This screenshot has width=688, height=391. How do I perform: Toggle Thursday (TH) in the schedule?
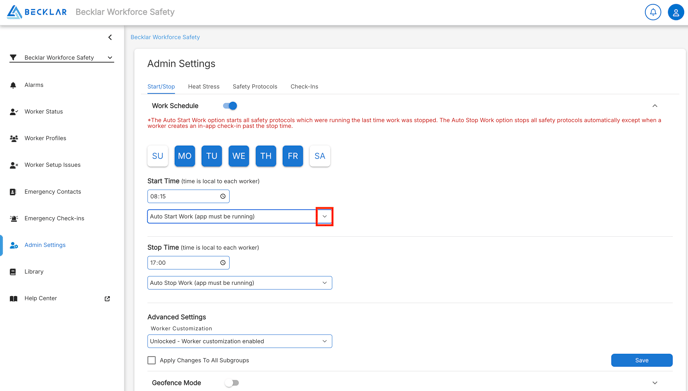266,156
